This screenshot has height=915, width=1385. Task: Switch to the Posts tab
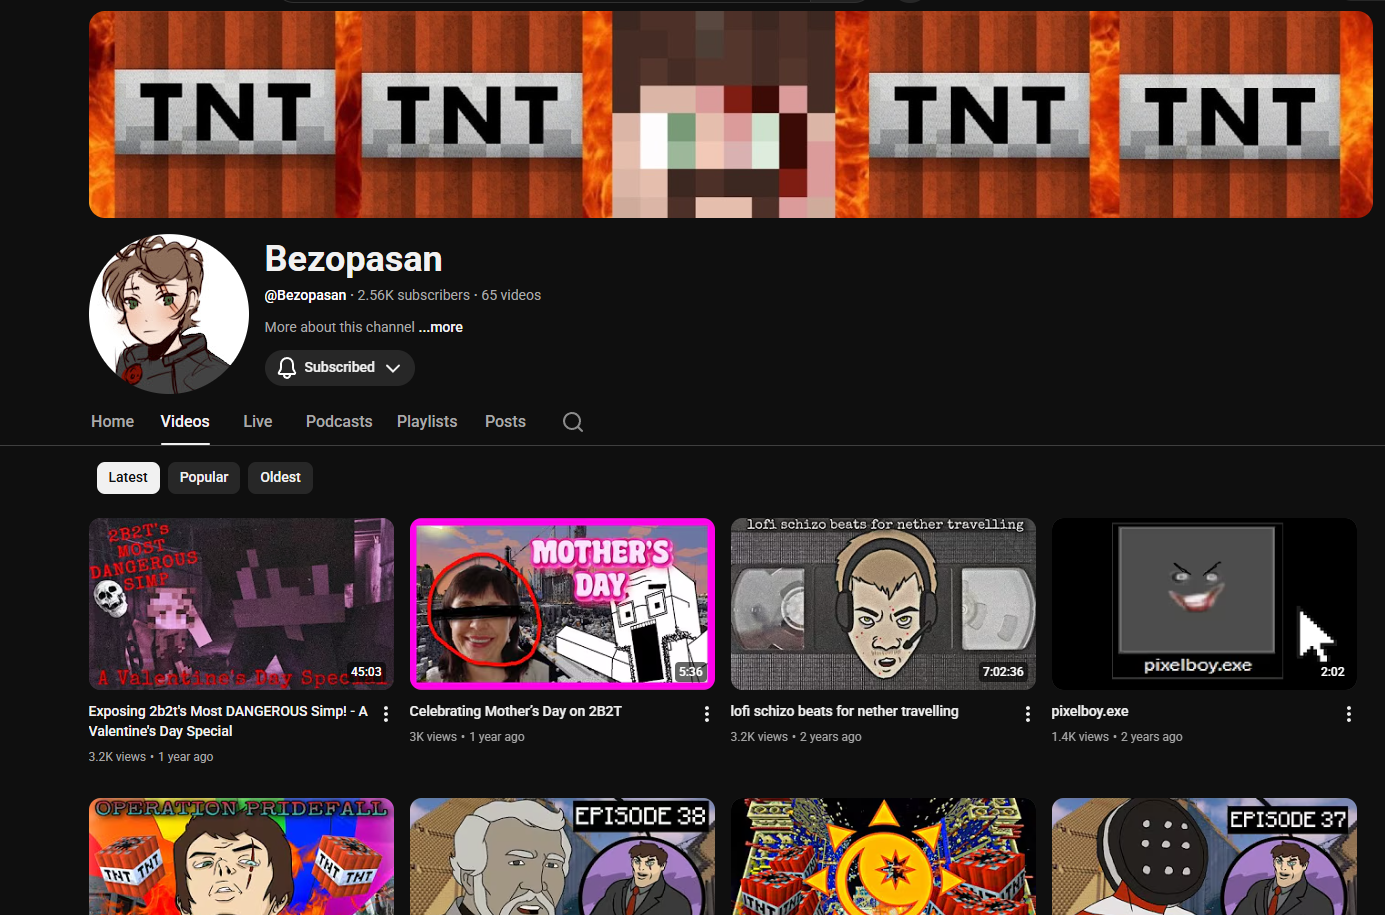pos(505,422)
